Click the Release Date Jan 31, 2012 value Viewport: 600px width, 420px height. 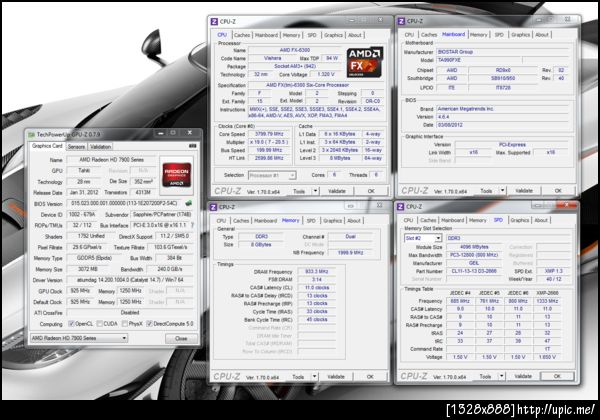tap(84, 192)
